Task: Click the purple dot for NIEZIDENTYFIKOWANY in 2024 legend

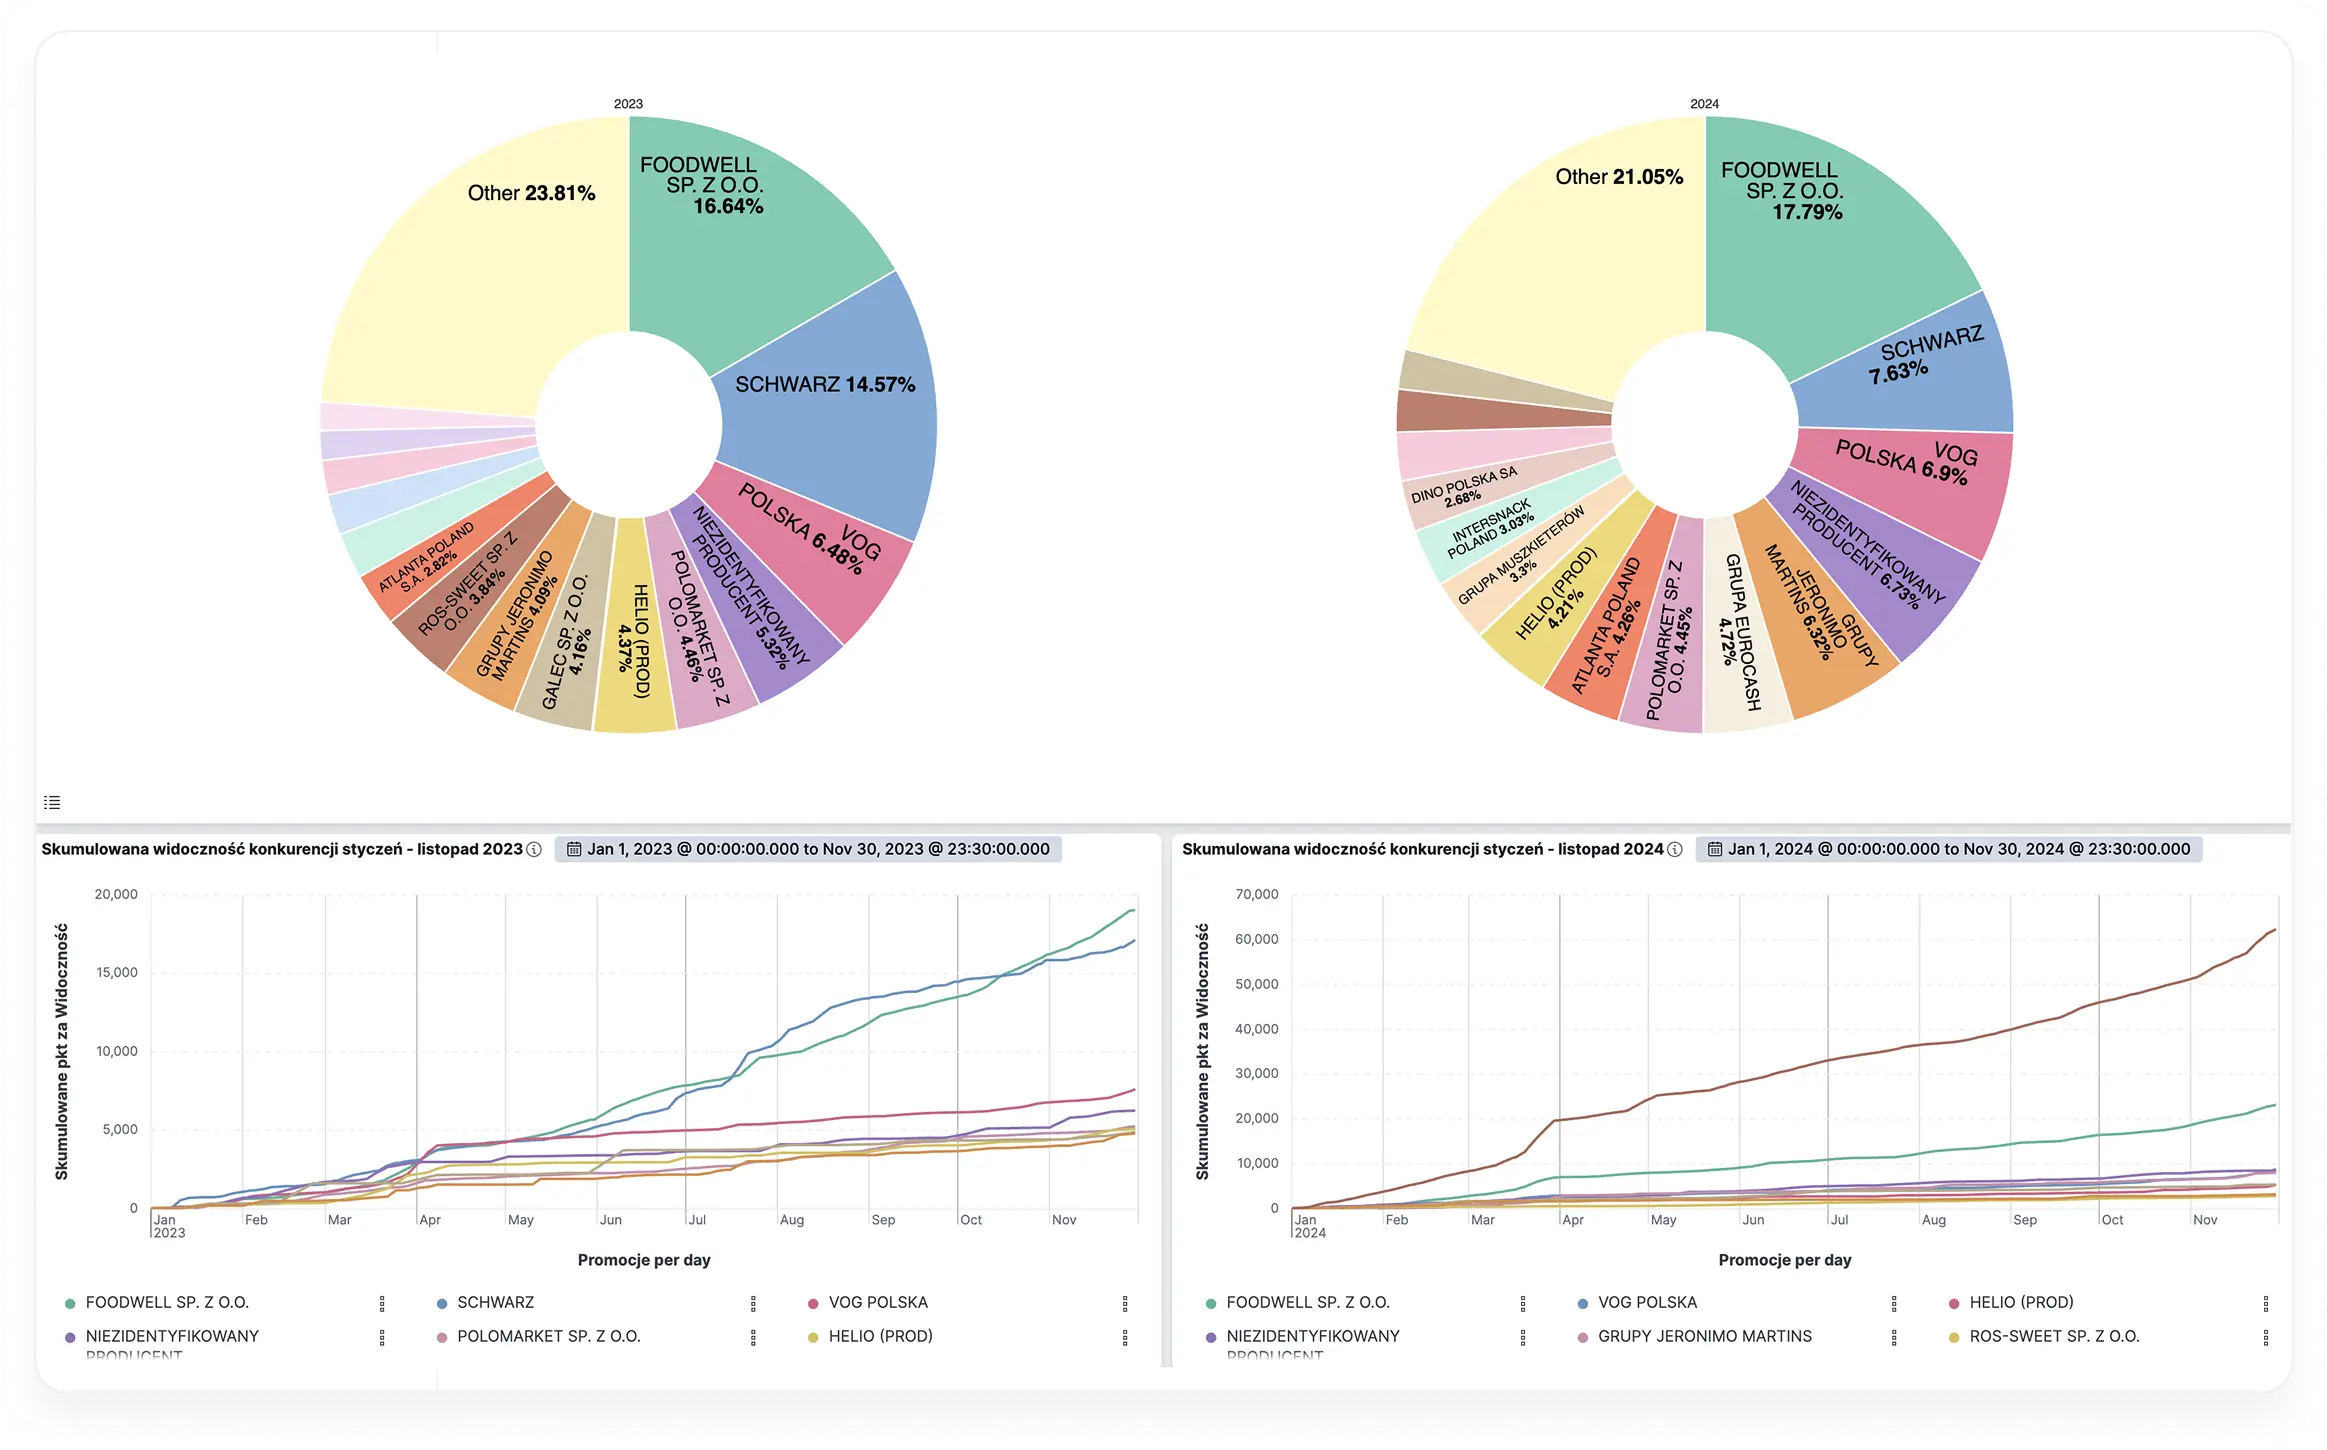Action: (1211, 1337)
